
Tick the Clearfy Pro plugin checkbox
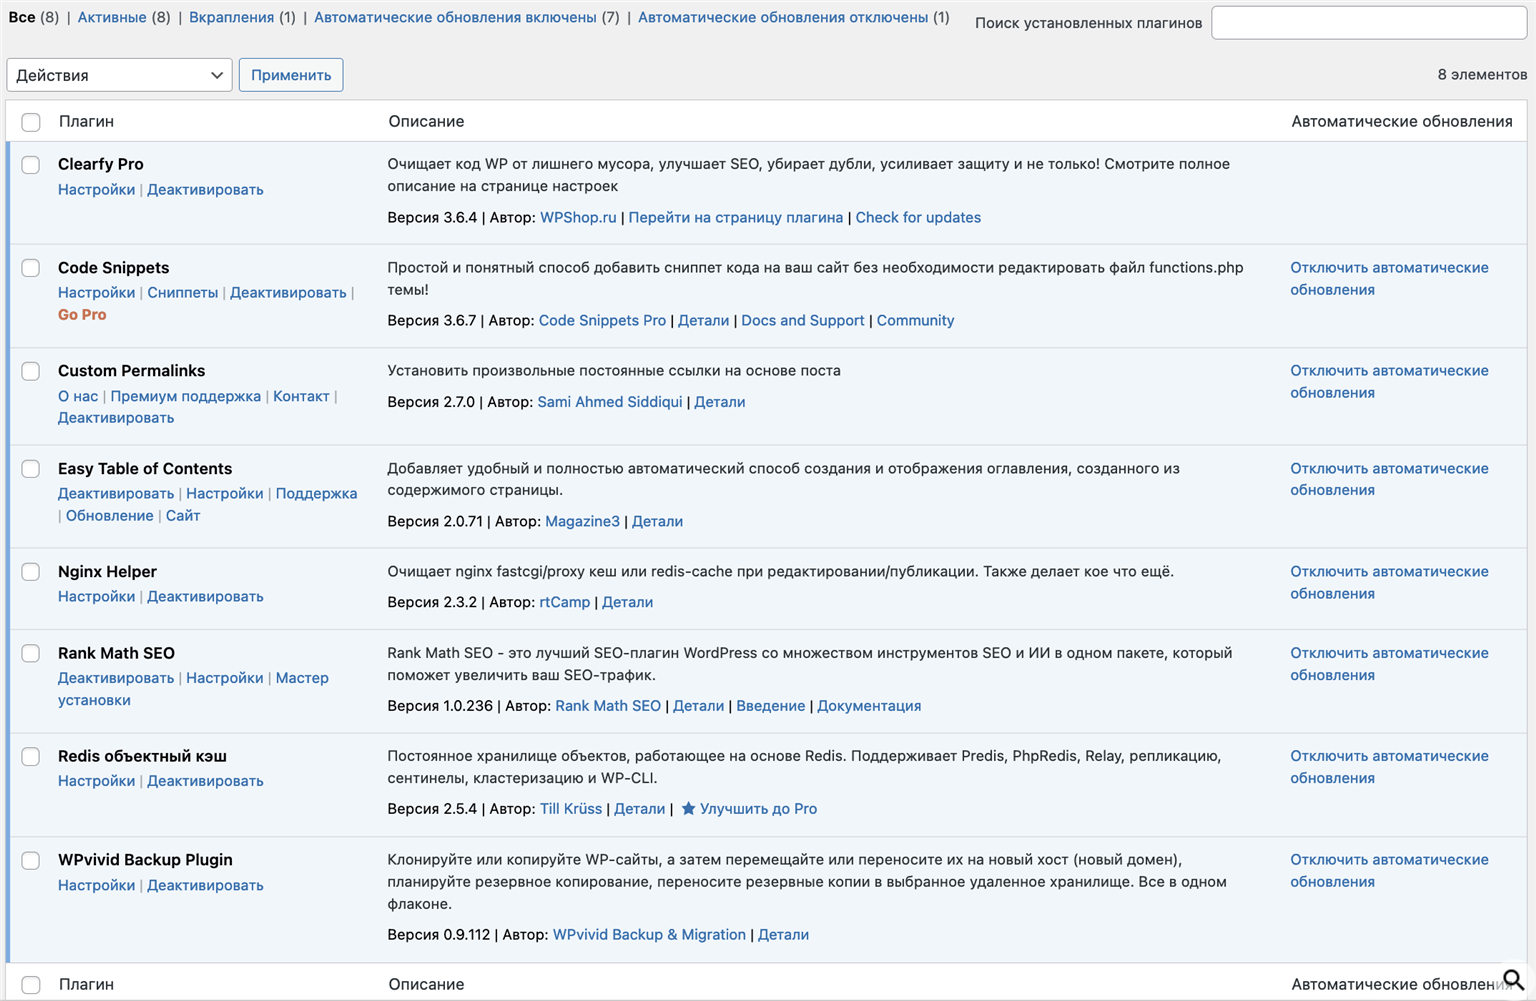pos(31,165)
